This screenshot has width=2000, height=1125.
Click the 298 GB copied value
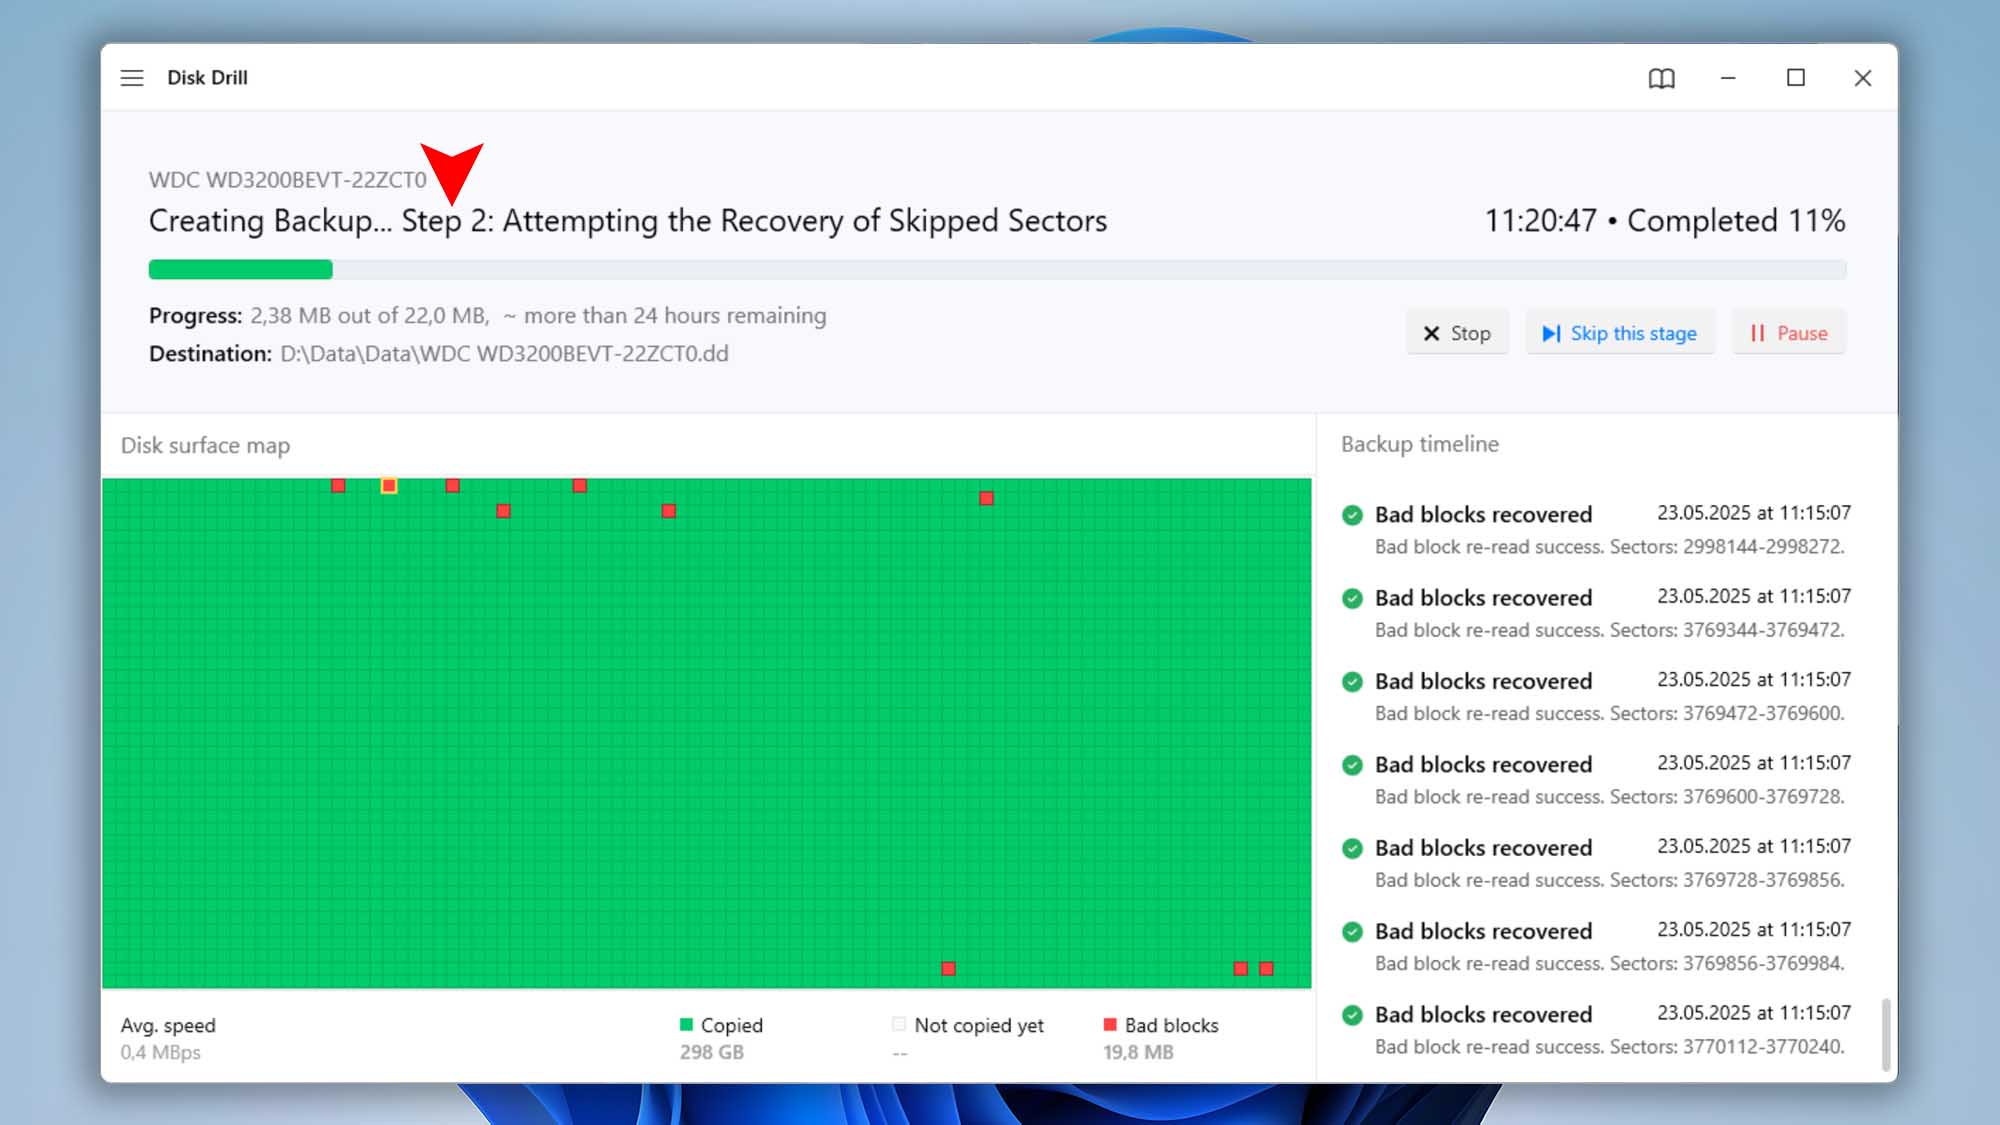(x=712, y=1052)
